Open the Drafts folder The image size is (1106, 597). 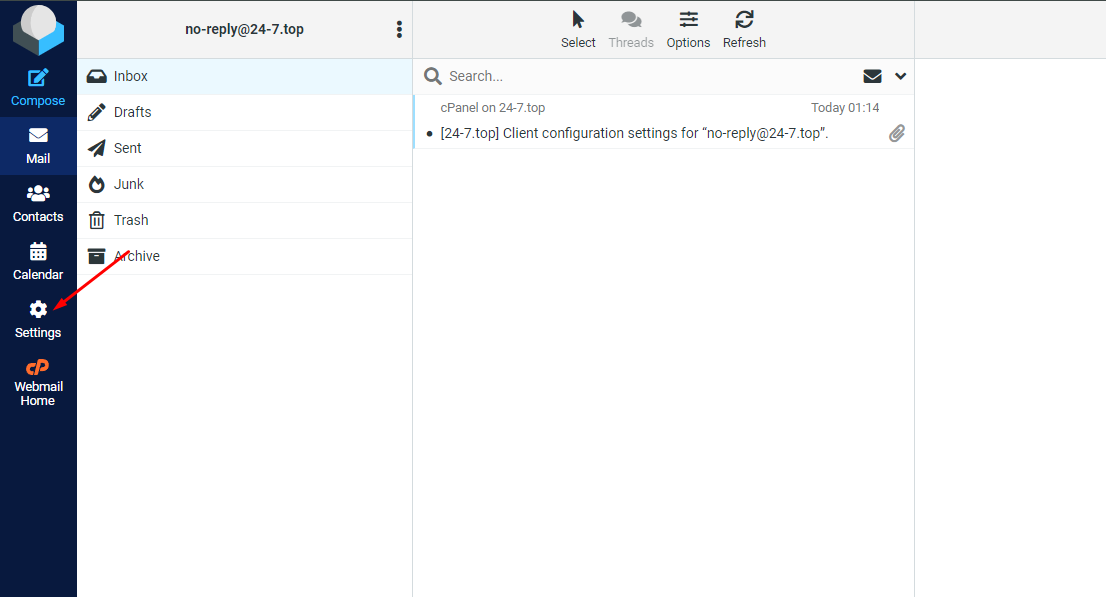click(x=132, y=112)
